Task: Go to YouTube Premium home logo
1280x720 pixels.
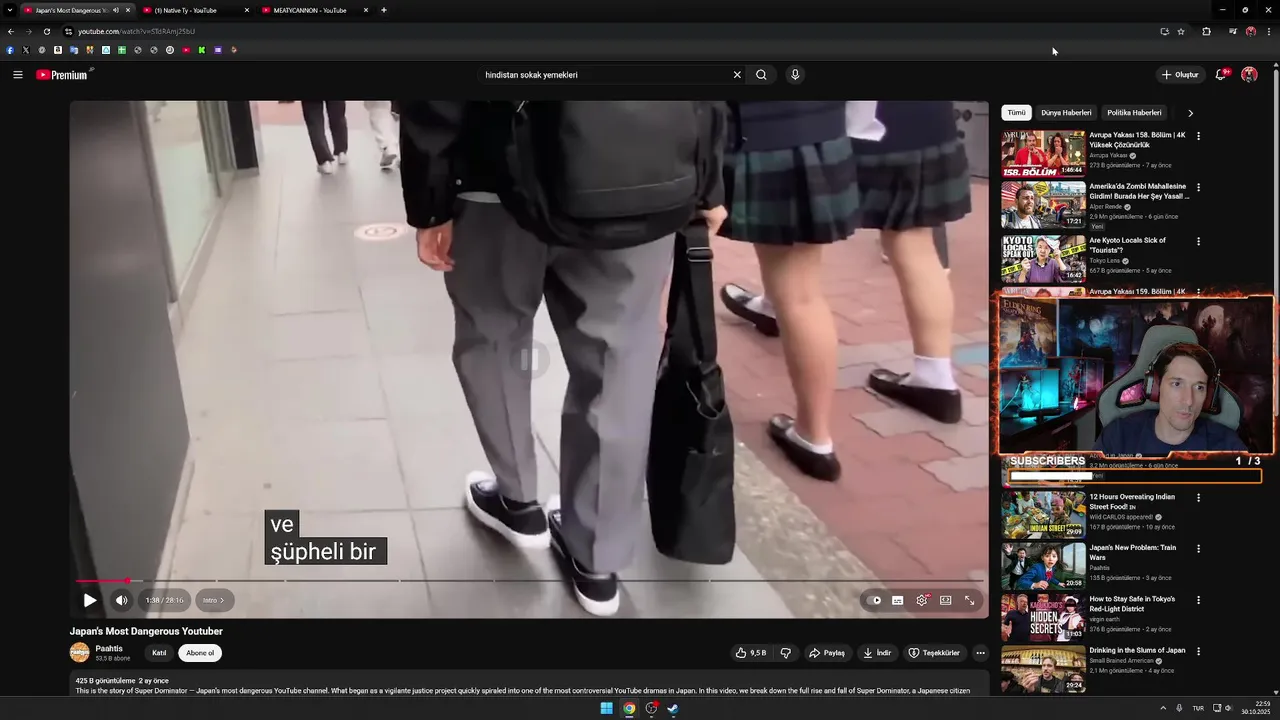Action: [64, 75]
